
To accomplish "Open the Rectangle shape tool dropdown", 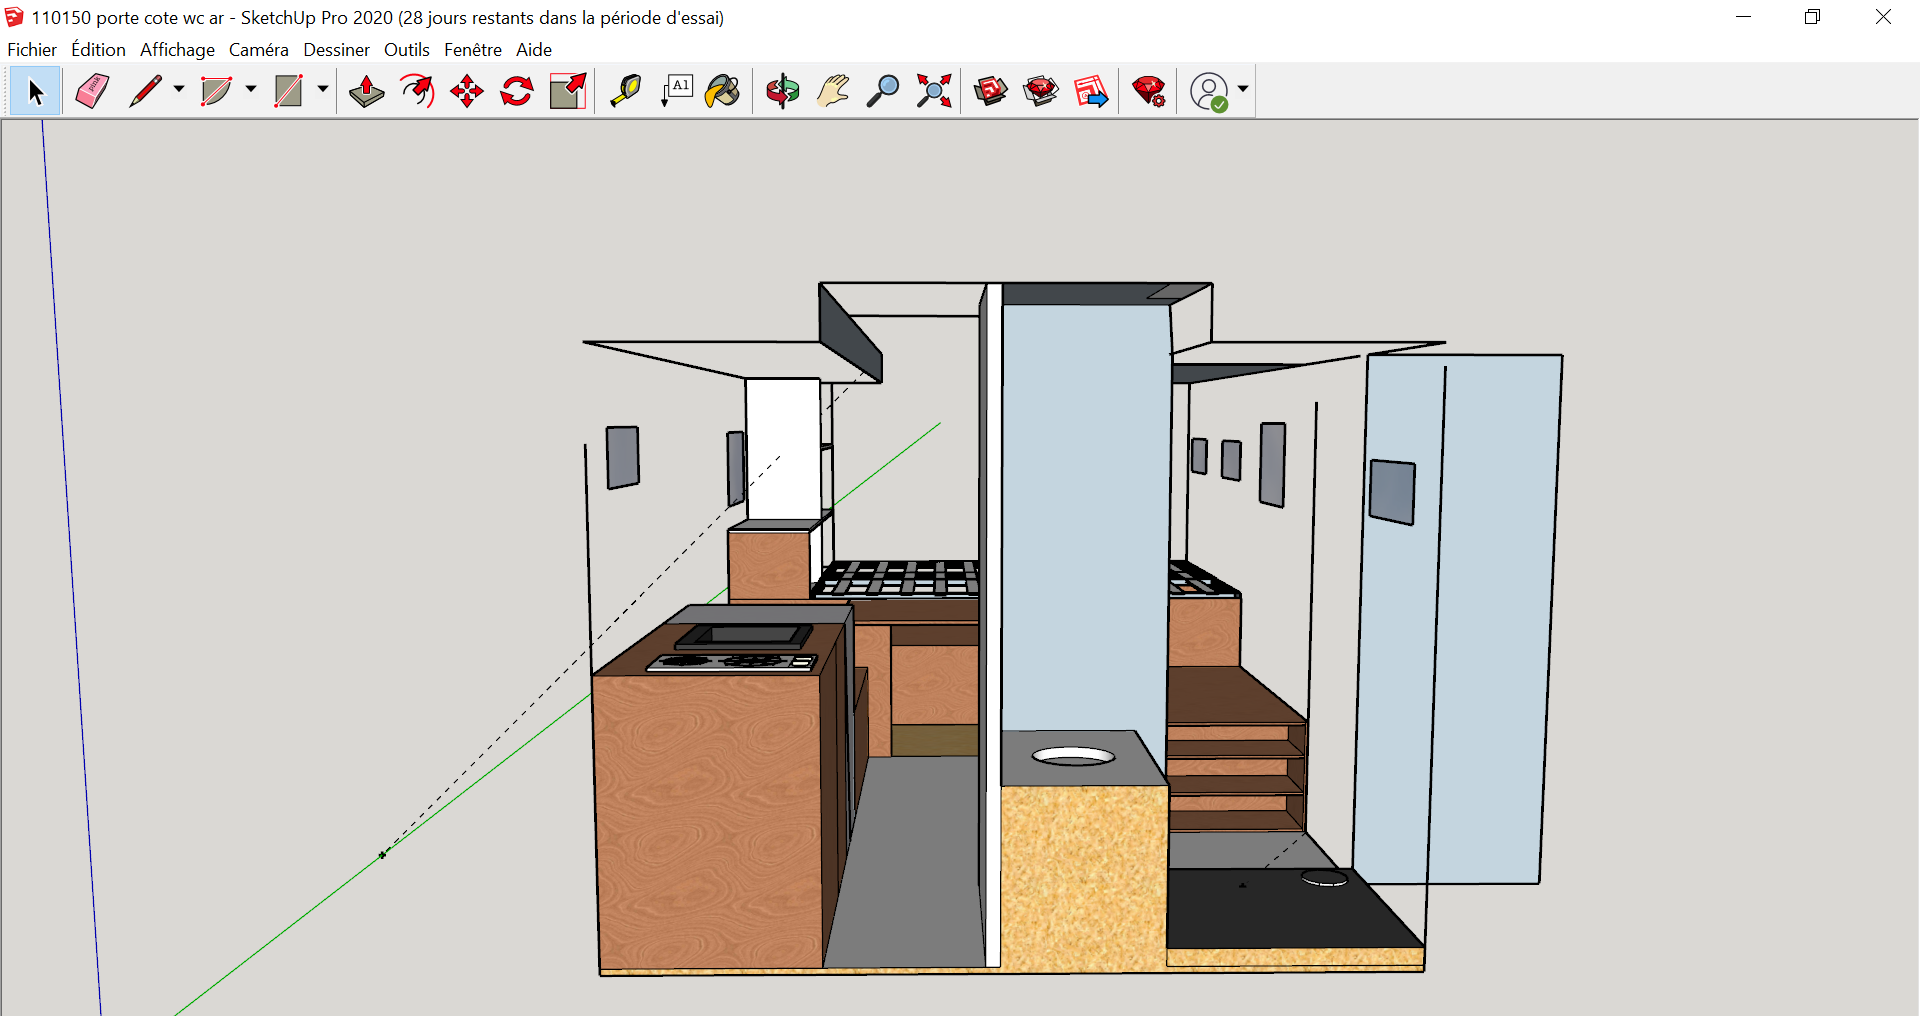I will click(323, 89).
